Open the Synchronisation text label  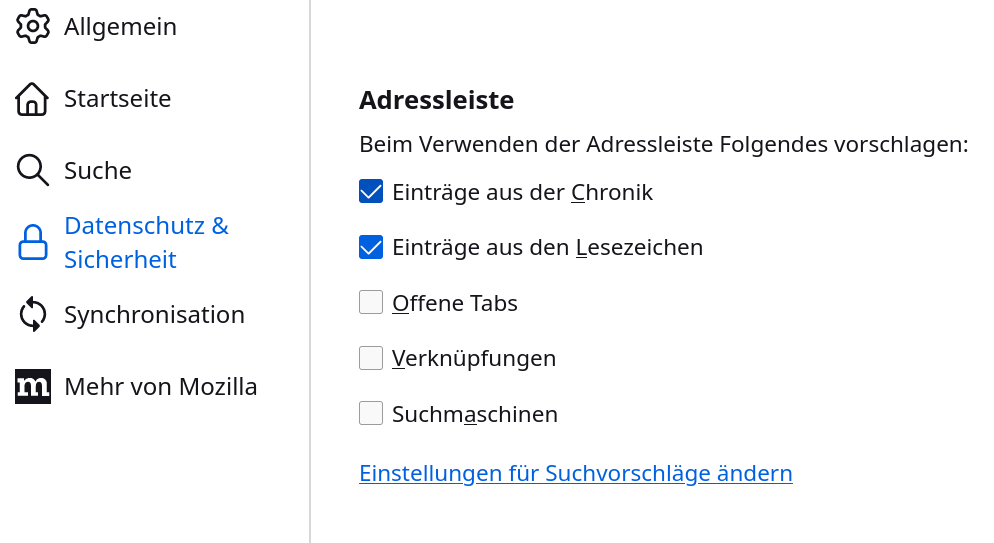click(x=154, y=315)
